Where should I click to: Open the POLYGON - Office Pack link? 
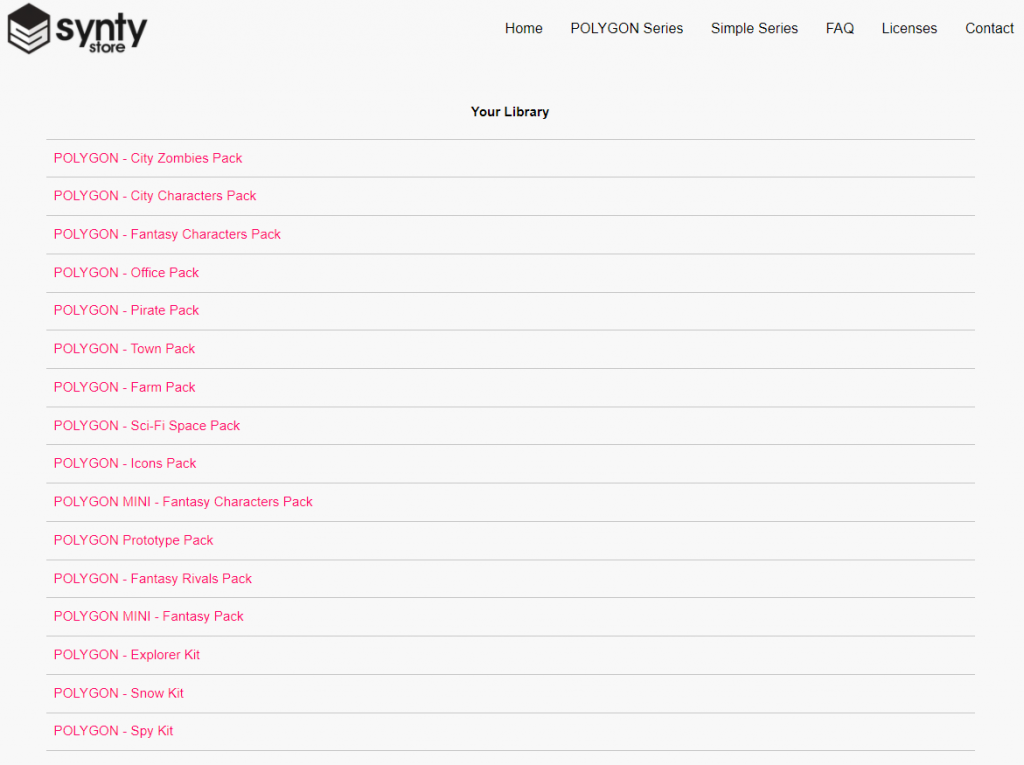coord(126,272)
